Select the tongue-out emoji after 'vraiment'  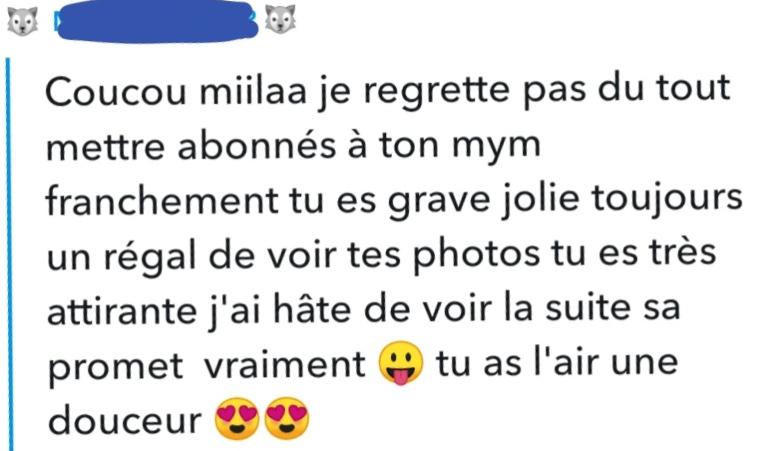click(400, 363)
